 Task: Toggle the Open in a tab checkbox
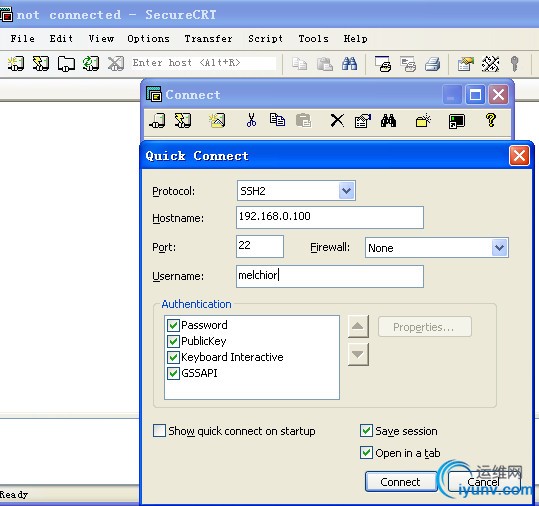point(366,453)
